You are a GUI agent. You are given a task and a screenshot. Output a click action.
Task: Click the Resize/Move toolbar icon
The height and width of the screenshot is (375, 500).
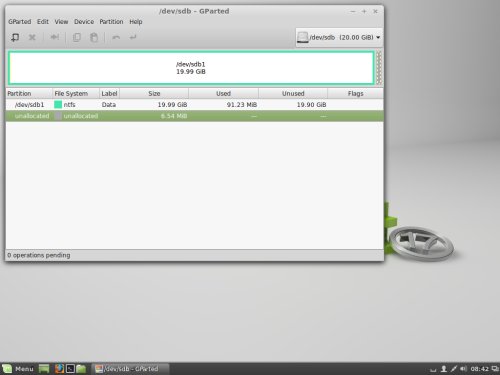[x=55, y=37]
